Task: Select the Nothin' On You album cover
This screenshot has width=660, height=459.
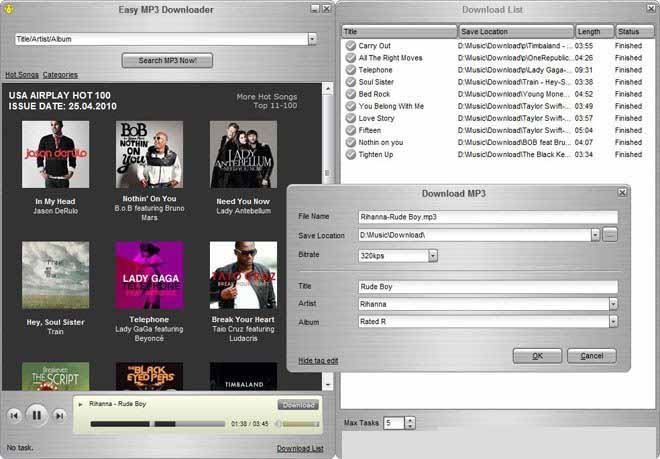Action: tap(149, 154)
